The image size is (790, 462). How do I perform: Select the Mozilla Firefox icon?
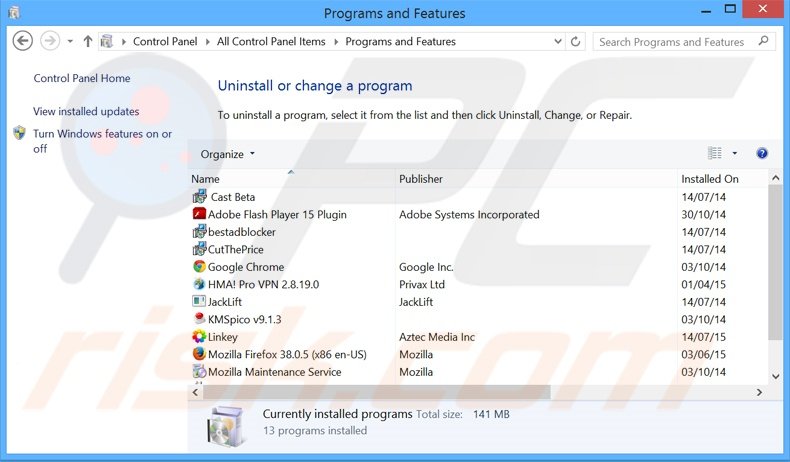[200, 354]
